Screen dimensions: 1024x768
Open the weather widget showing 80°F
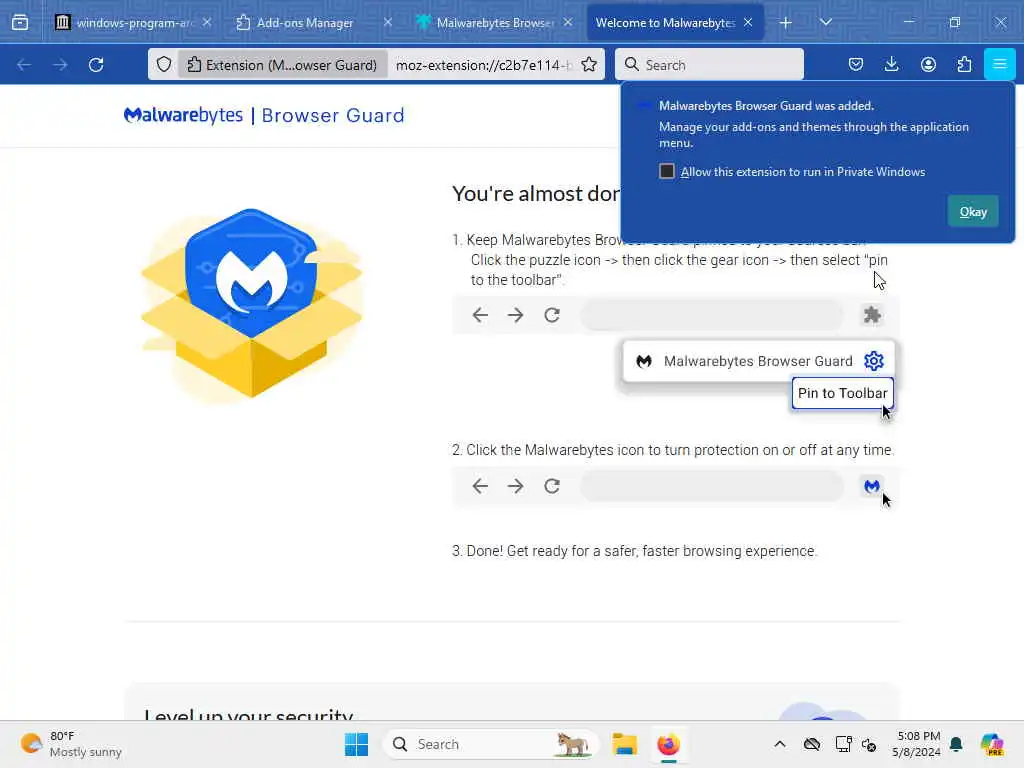pos(71,744)
